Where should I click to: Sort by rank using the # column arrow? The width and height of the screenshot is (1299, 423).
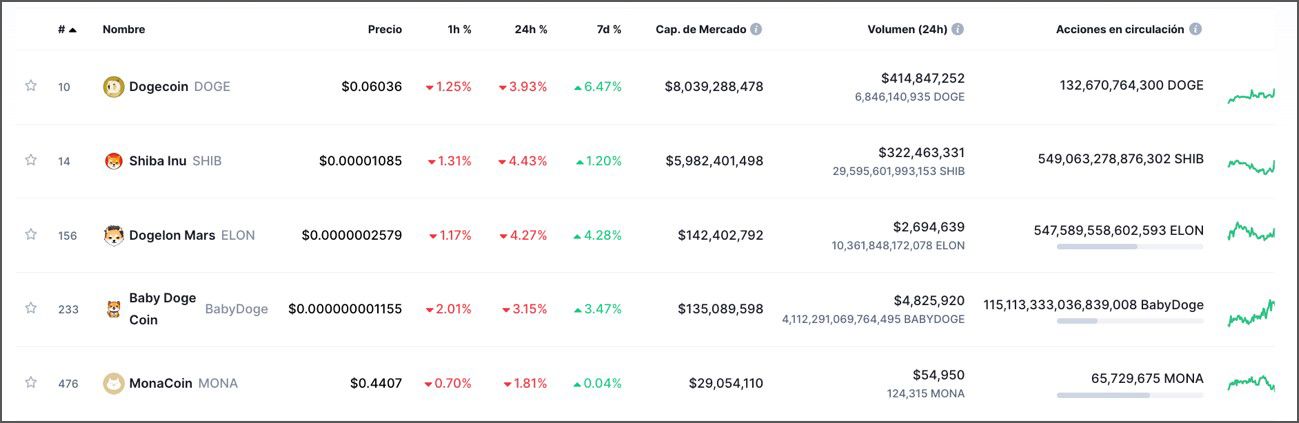pyautogui.click(x=72, y=30)
